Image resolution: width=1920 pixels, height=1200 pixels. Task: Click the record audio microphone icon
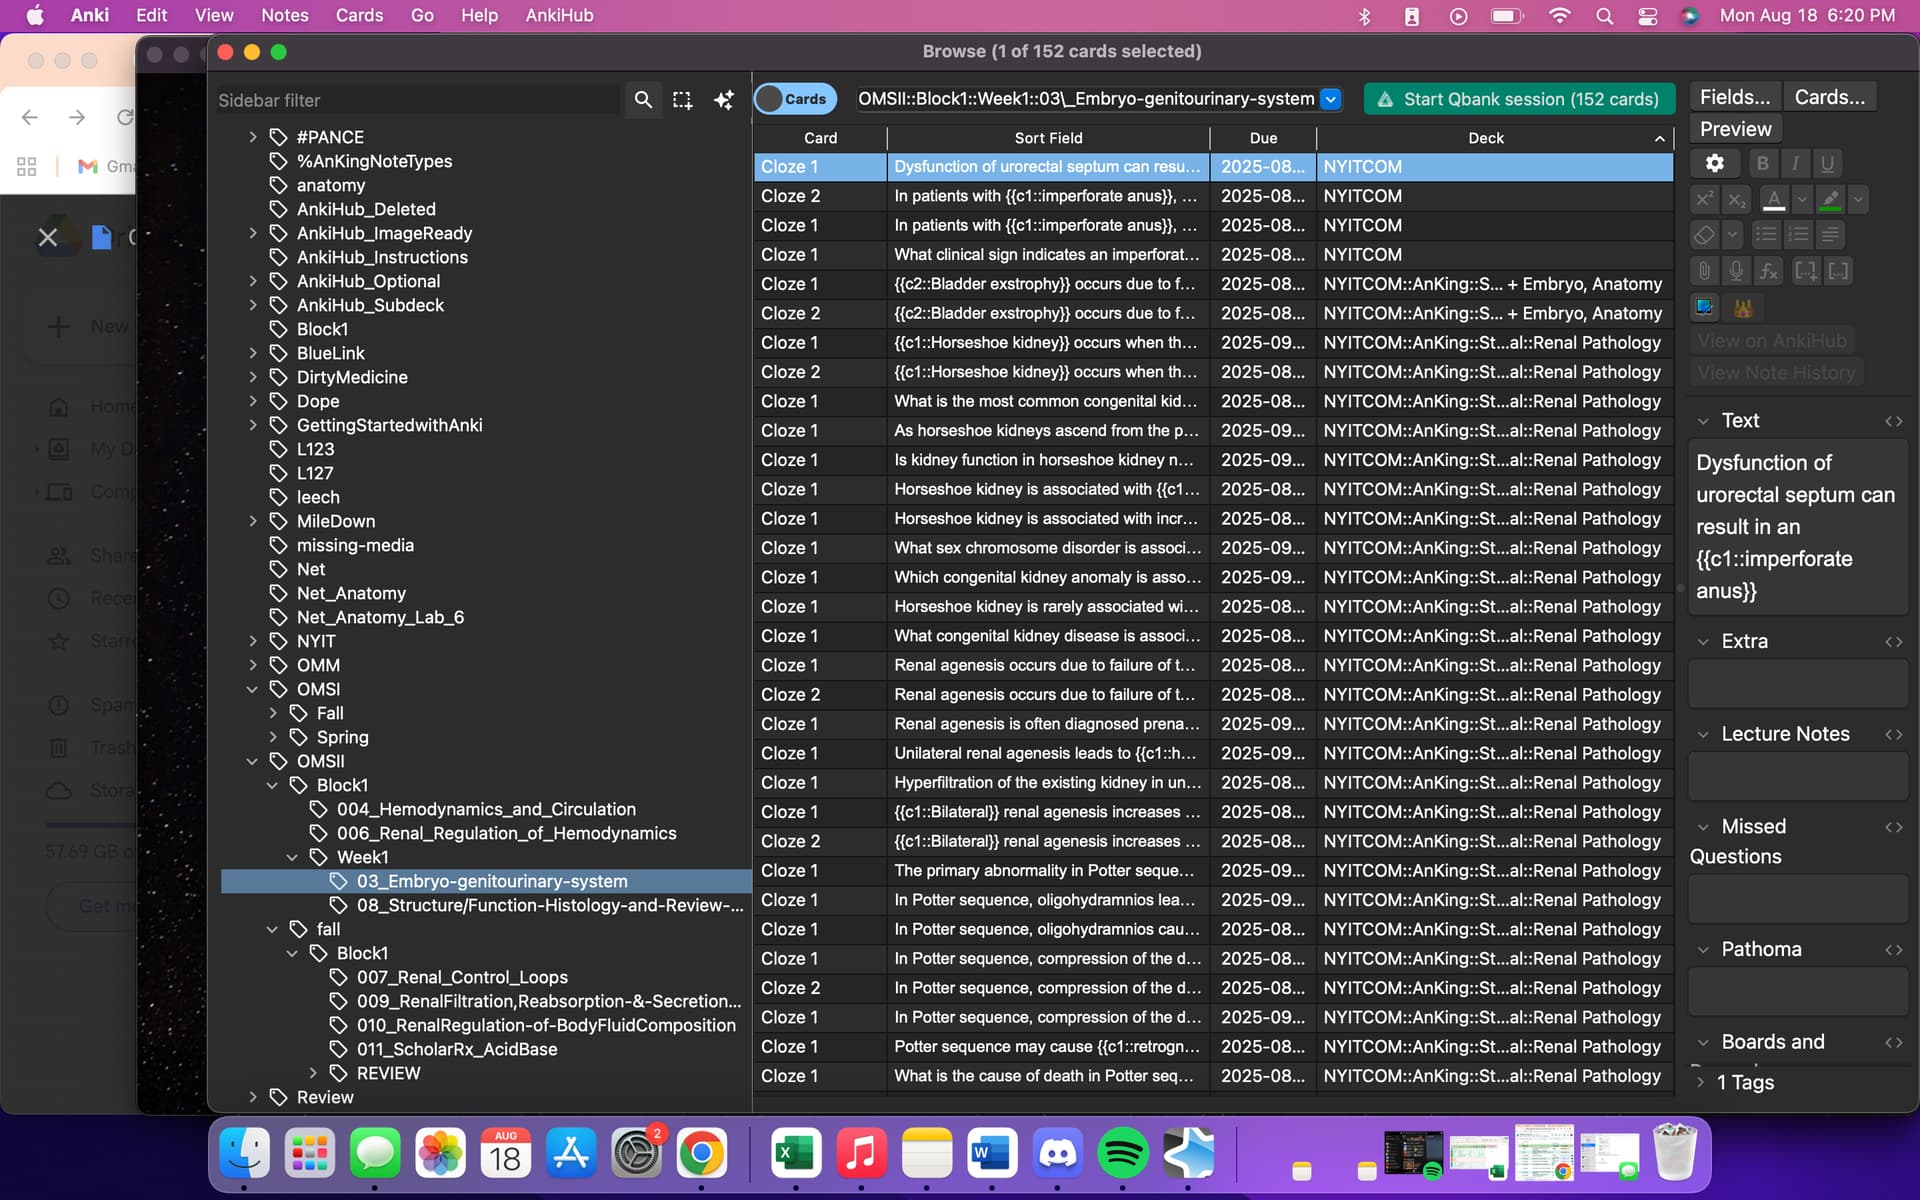coord(1736,271)
